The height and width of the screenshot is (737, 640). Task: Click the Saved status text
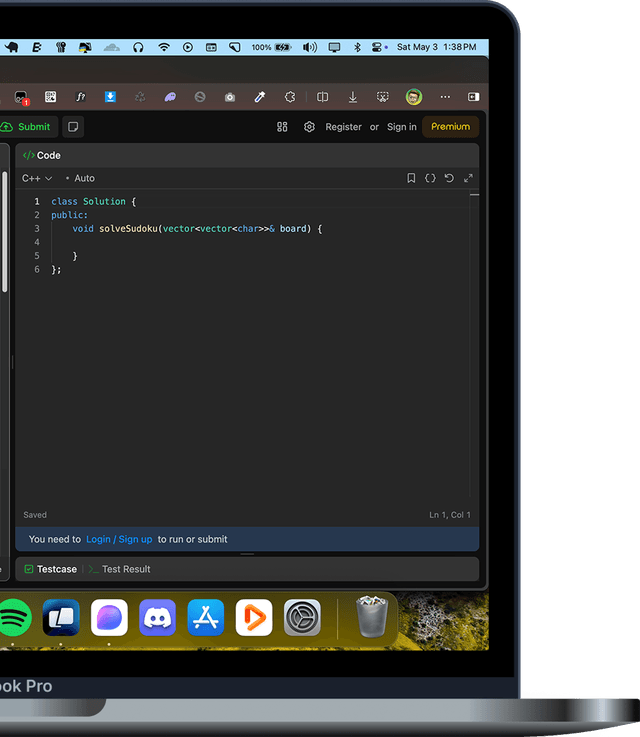tap(35, 515)
